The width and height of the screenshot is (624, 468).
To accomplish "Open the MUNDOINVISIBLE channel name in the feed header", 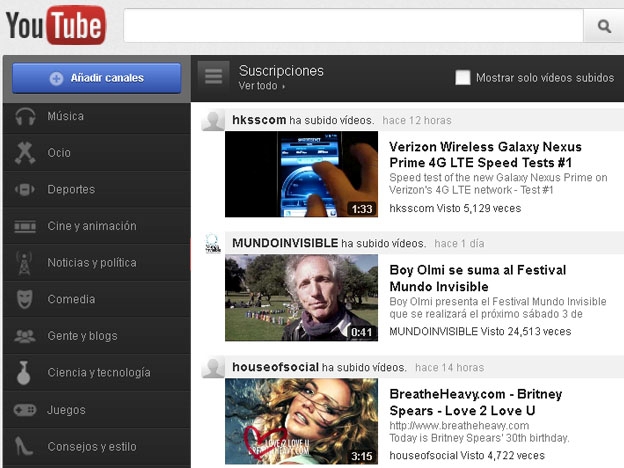I will click(x=285, y=243).
